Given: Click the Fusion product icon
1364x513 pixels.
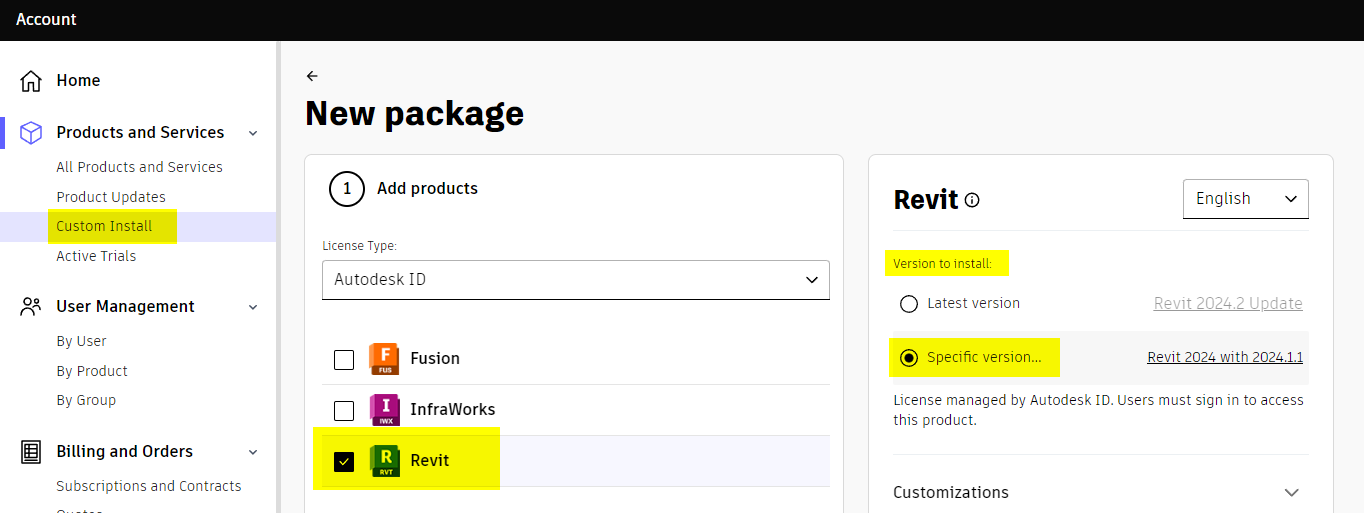Looking at the screenshot, I should pyautogui.click(x=384, y=359).
